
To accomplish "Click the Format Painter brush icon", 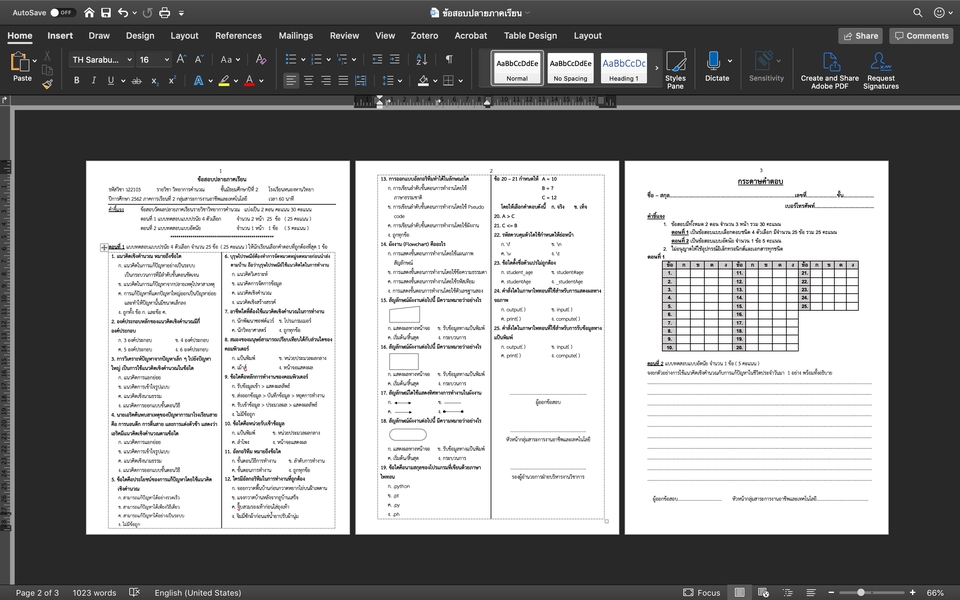I will click(47, 84).
